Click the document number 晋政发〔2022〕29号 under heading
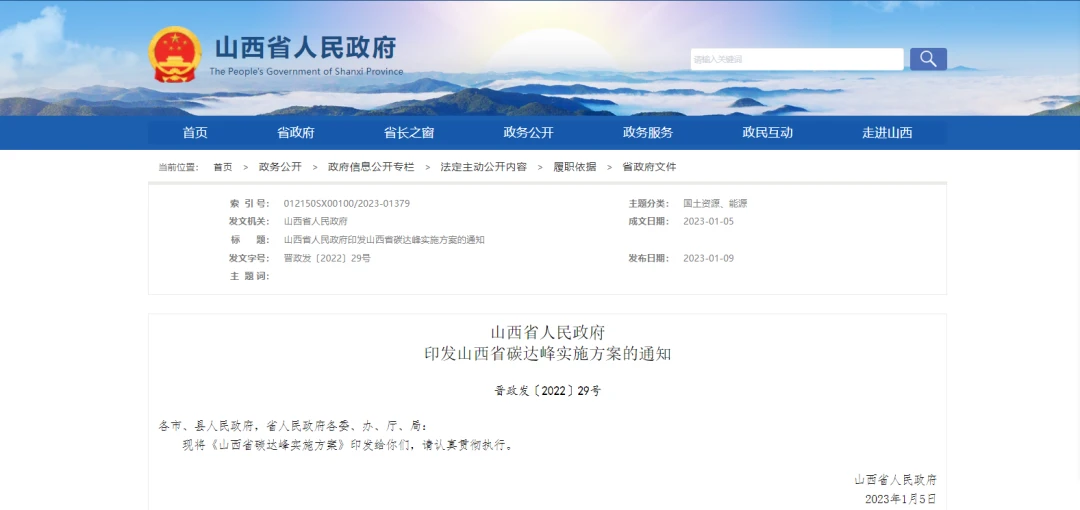1080x510 pixels. pyautogui.click(x=547, y=391)
